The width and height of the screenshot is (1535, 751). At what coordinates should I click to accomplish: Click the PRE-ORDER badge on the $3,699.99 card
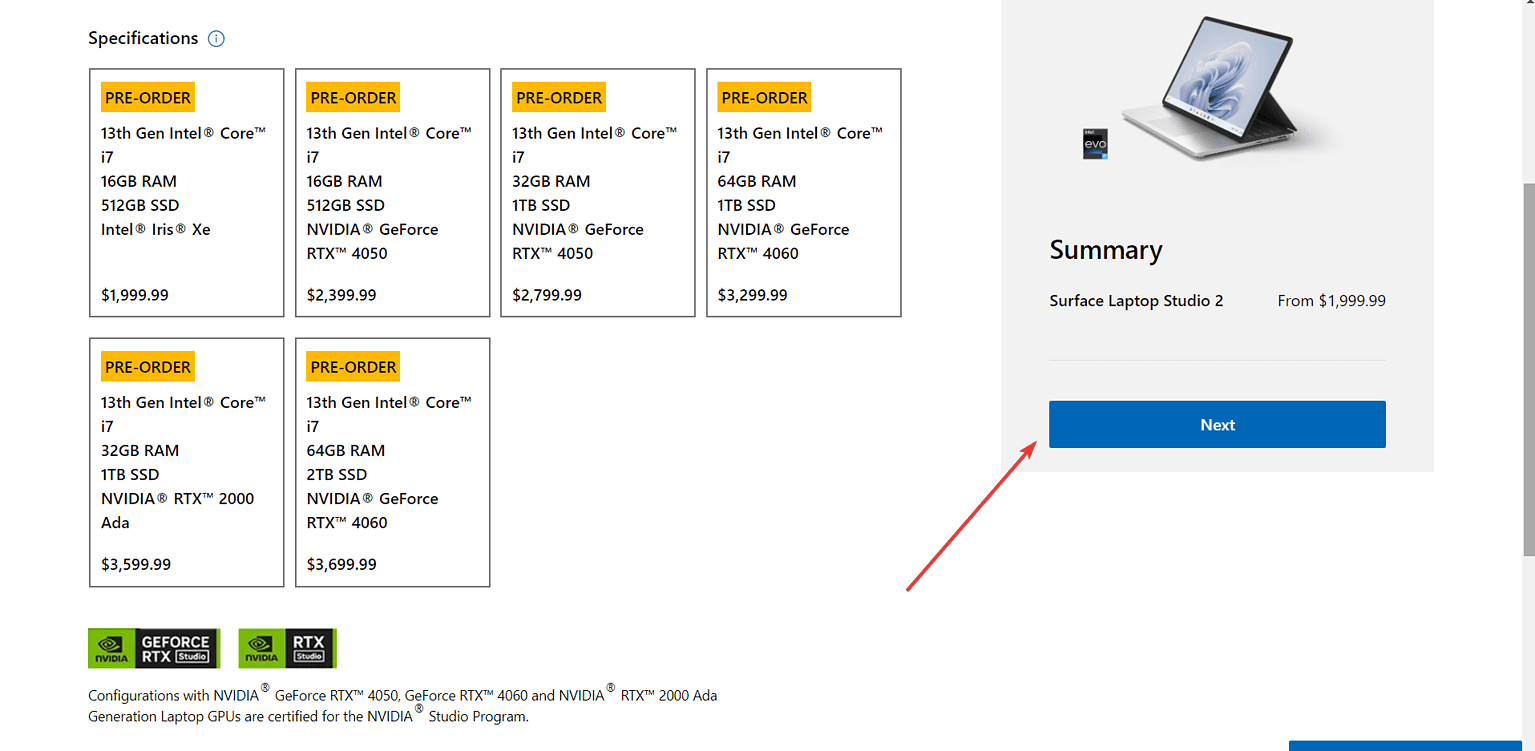[353, 366]
